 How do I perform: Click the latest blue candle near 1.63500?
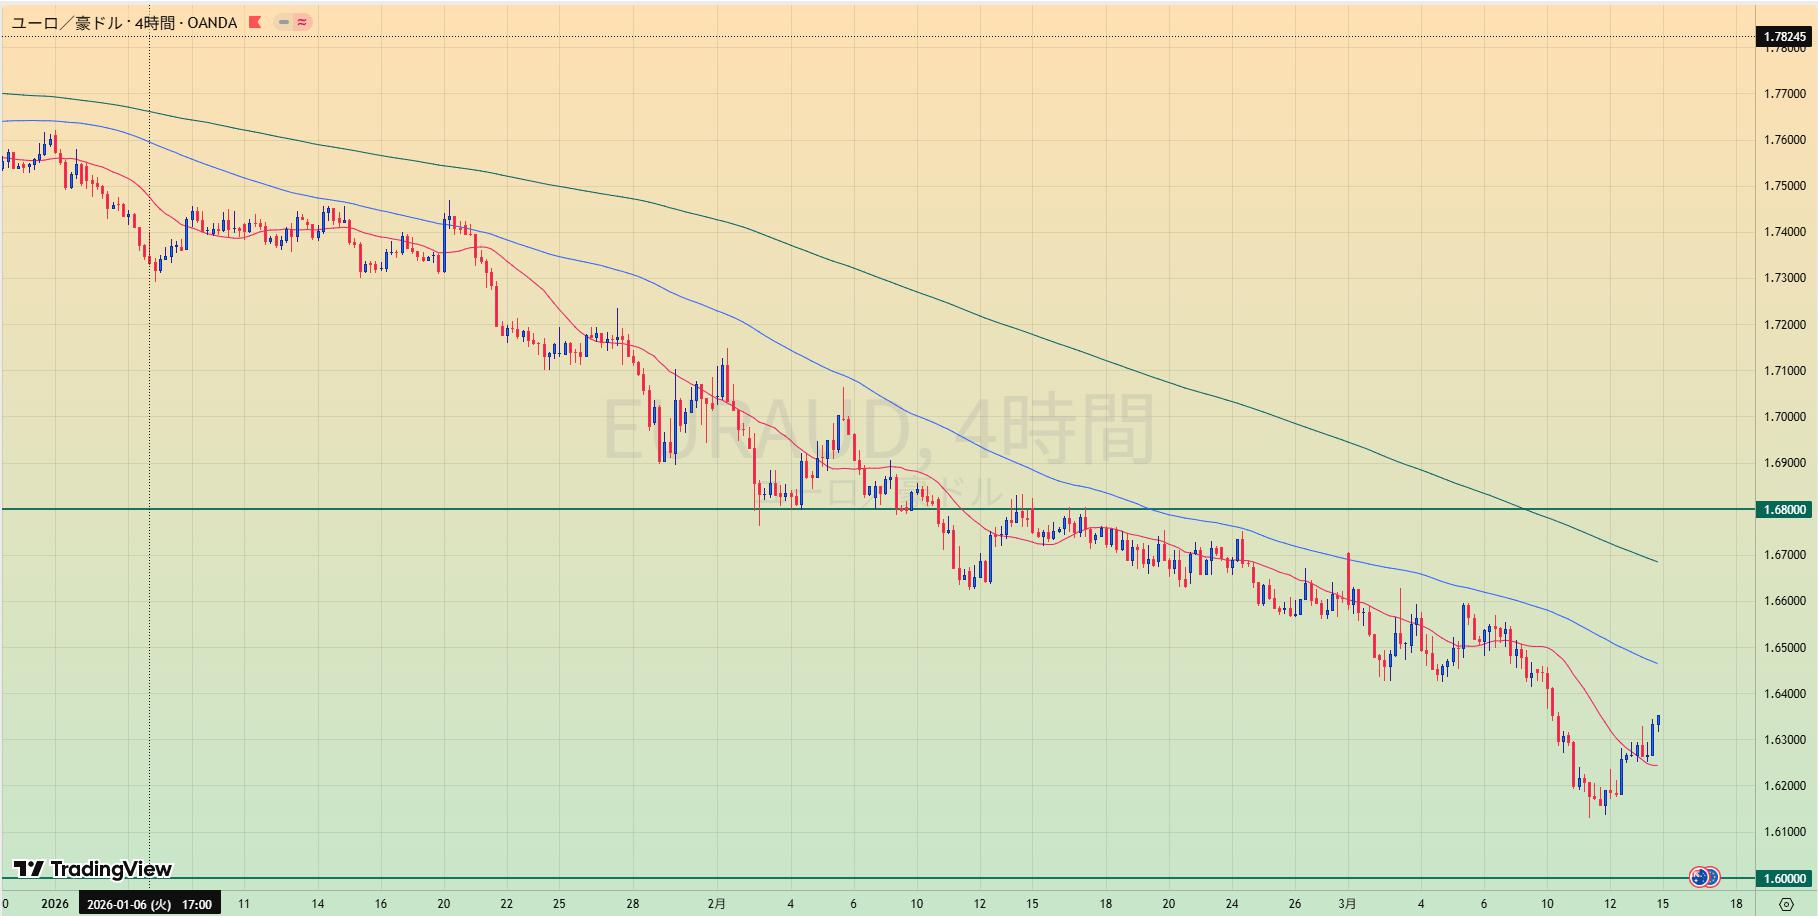(1658, 719)
